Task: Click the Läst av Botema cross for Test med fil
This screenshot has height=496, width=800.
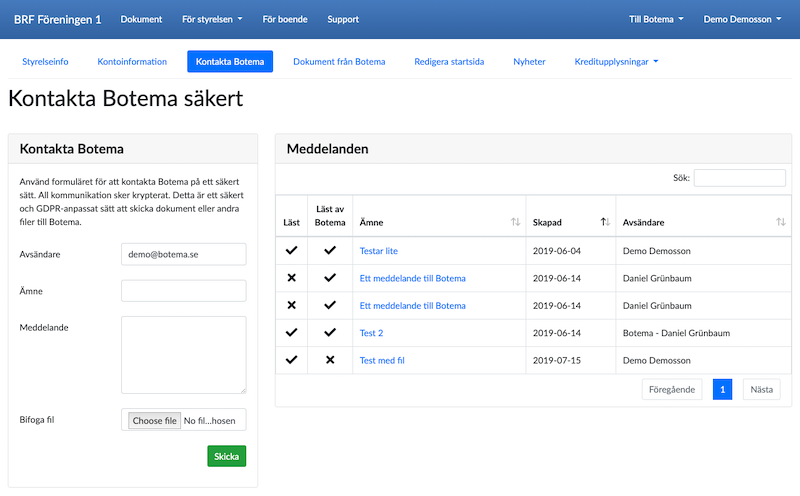Action: [330, 360]
